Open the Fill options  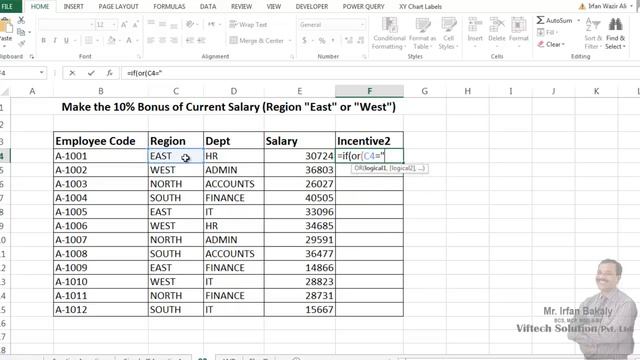click(x=547, y=32)
